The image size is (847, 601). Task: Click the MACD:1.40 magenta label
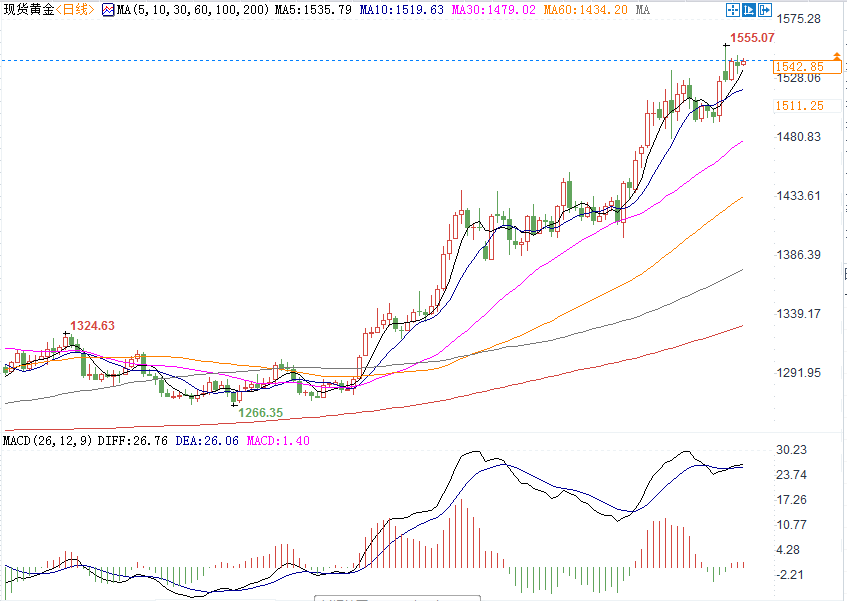point(278,441)
